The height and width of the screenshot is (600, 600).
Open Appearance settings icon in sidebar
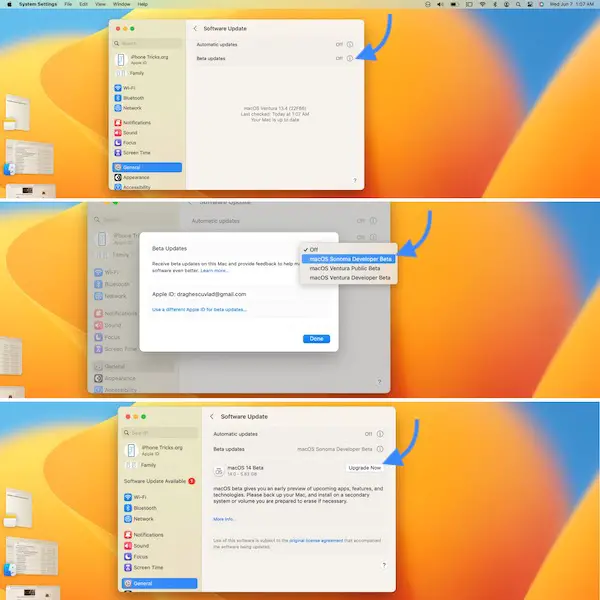[118, 177]
